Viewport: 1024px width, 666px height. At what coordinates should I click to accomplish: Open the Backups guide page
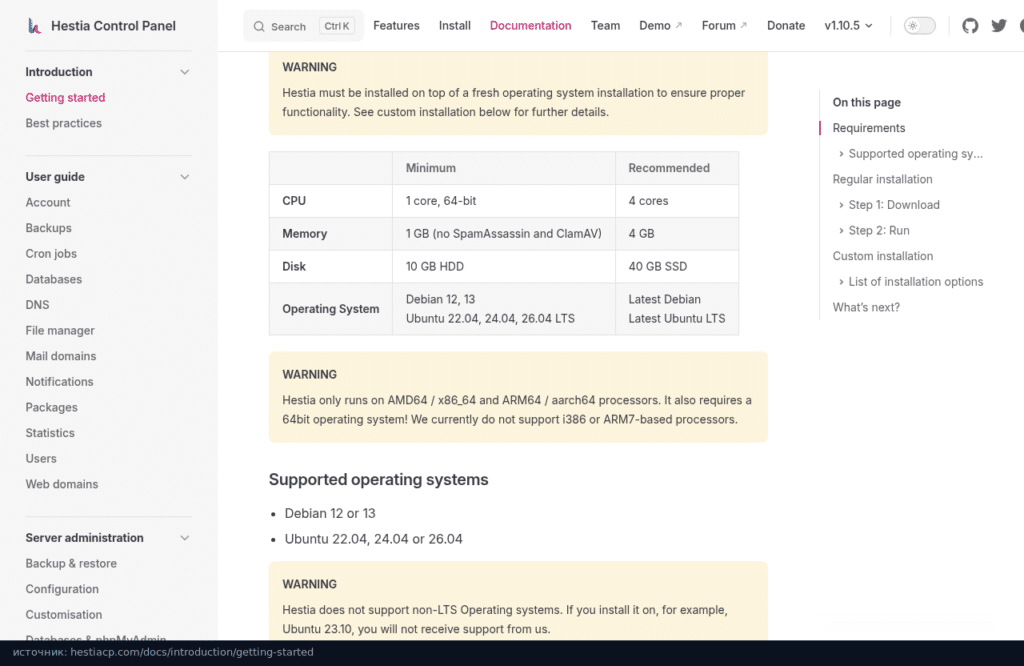point(48,228)
